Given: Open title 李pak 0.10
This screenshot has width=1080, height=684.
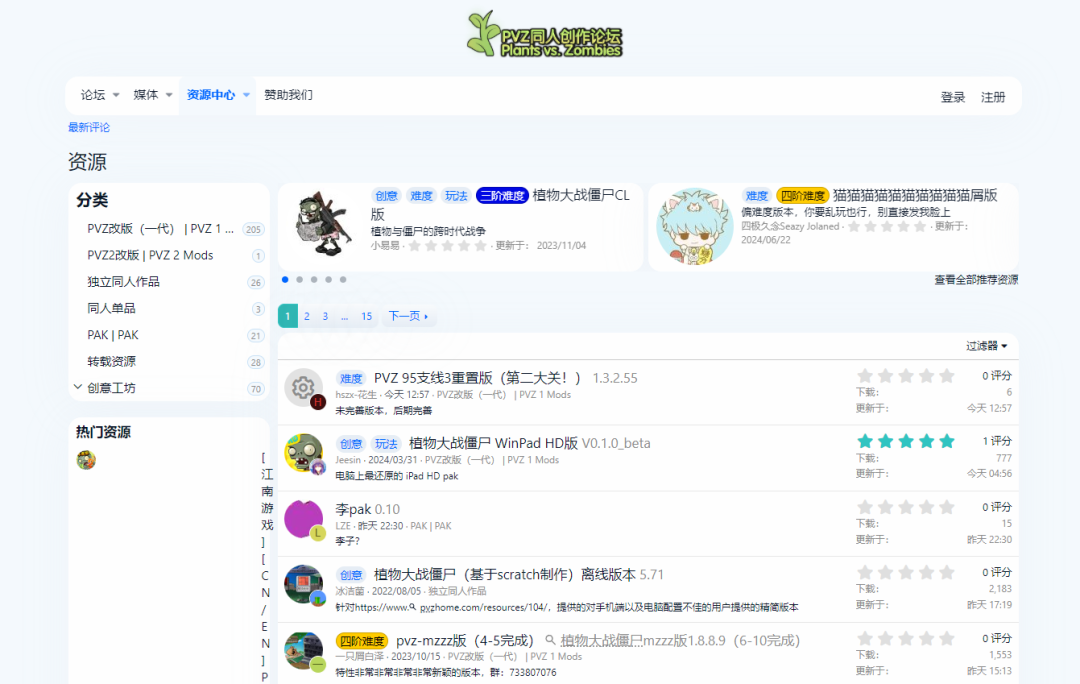Looking at the screenshot, I should [x=367, y=510].
